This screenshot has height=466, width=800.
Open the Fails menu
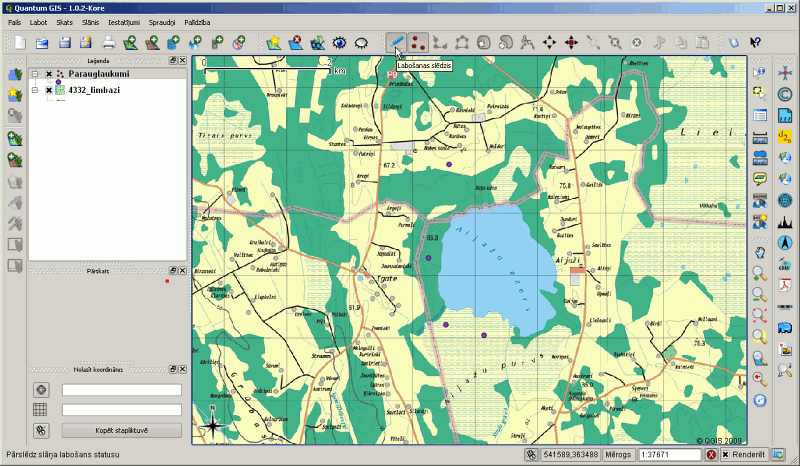[15, 22]
